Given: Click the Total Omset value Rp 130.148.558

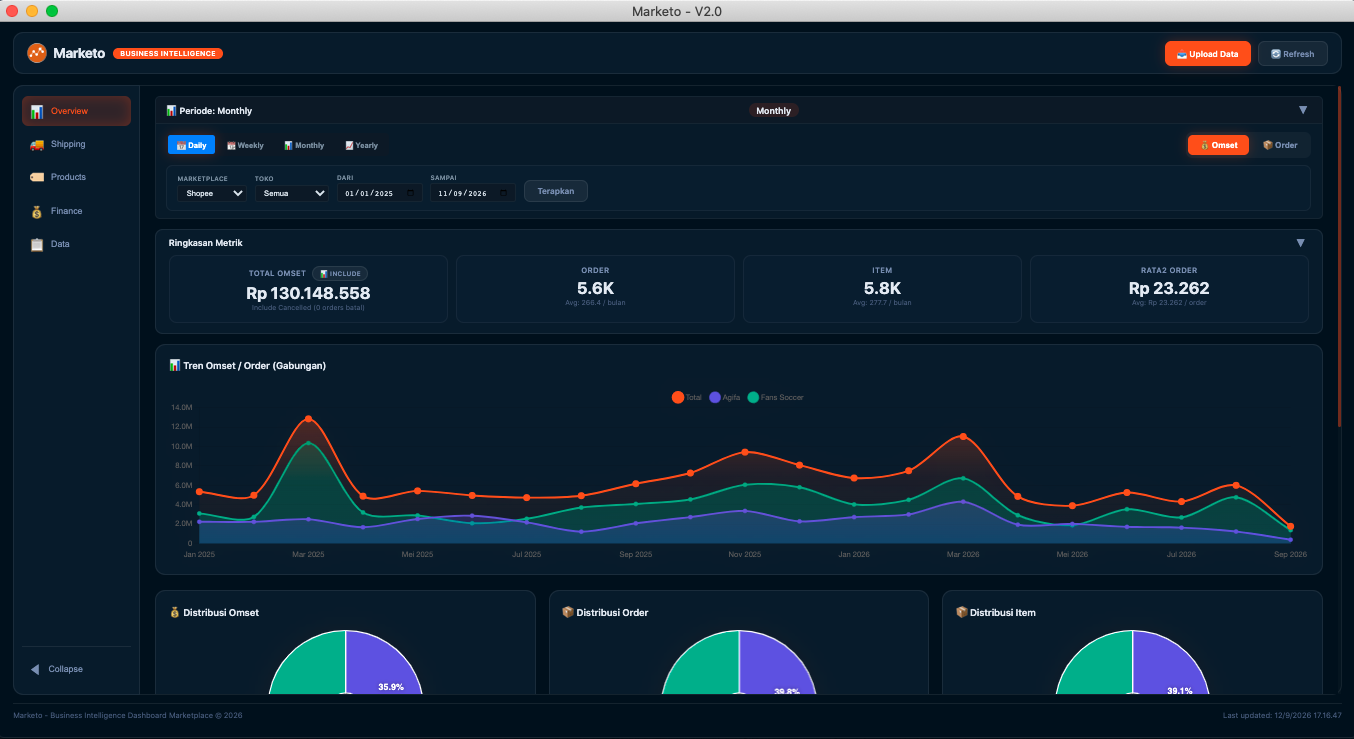Looking at the screenshot, I should point(308,293).
